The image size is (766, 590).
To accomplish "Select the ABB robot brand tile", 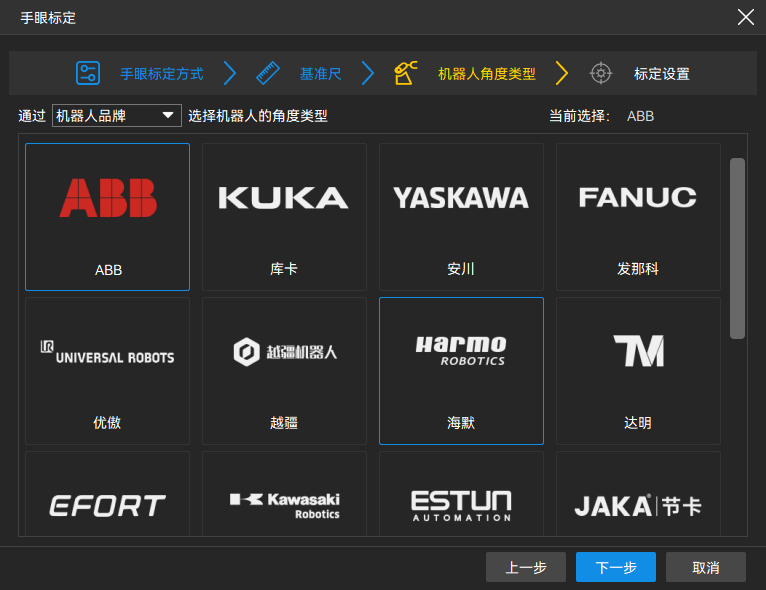I will point(107,216).
